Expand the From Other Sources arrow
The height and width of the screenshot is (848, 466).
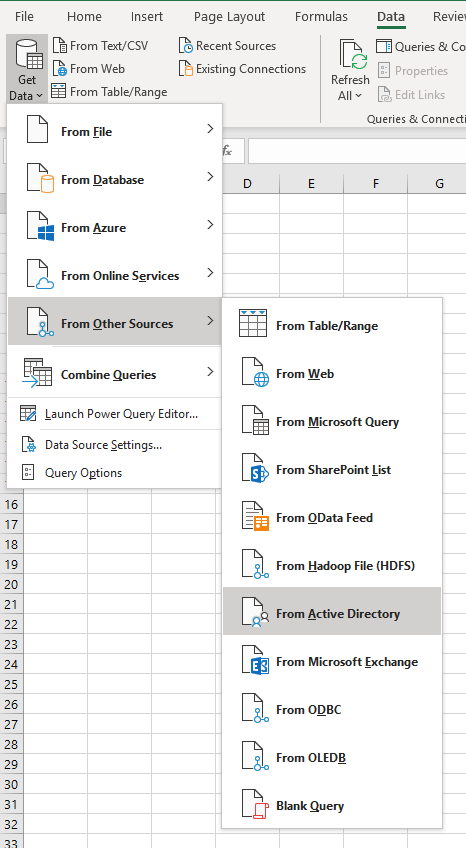(x=210, y=321)
